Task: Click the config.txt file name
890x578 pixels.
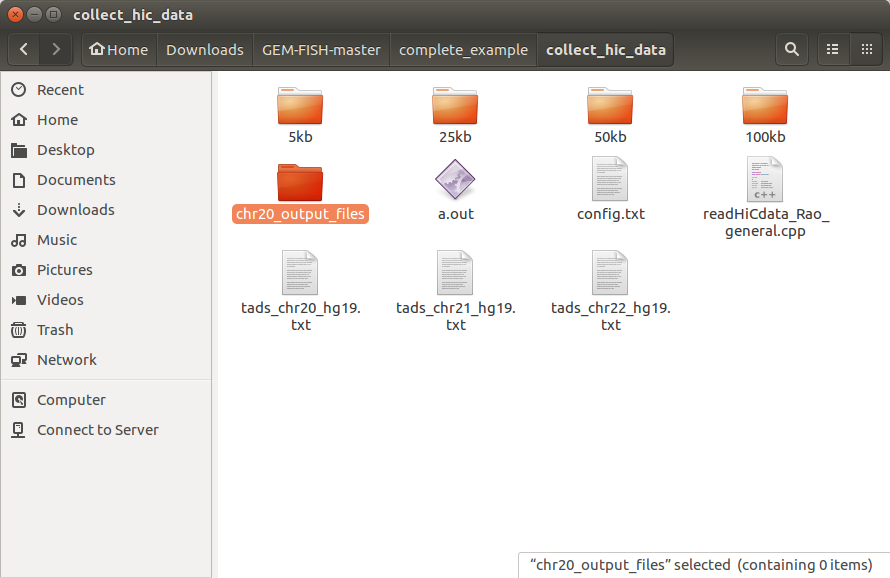Action: [611, 214]
